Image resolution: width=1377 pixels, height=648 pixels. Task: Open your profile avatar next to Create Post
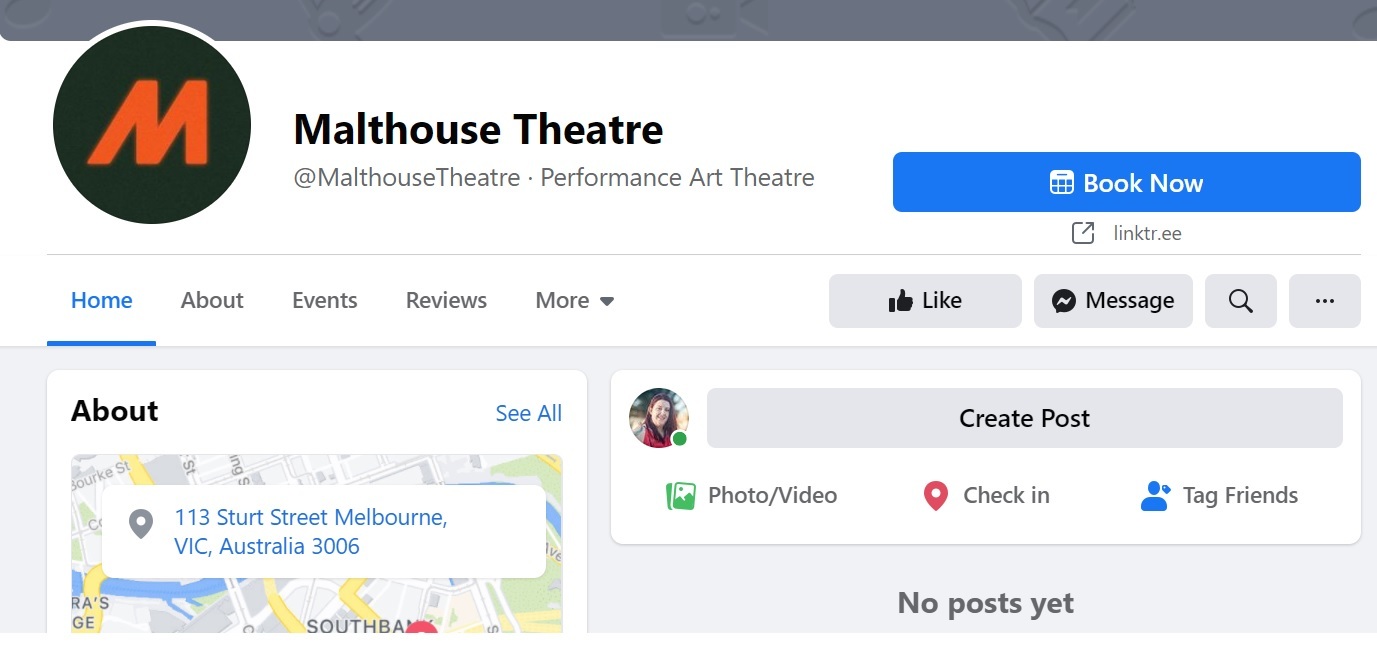coord(659,418)
